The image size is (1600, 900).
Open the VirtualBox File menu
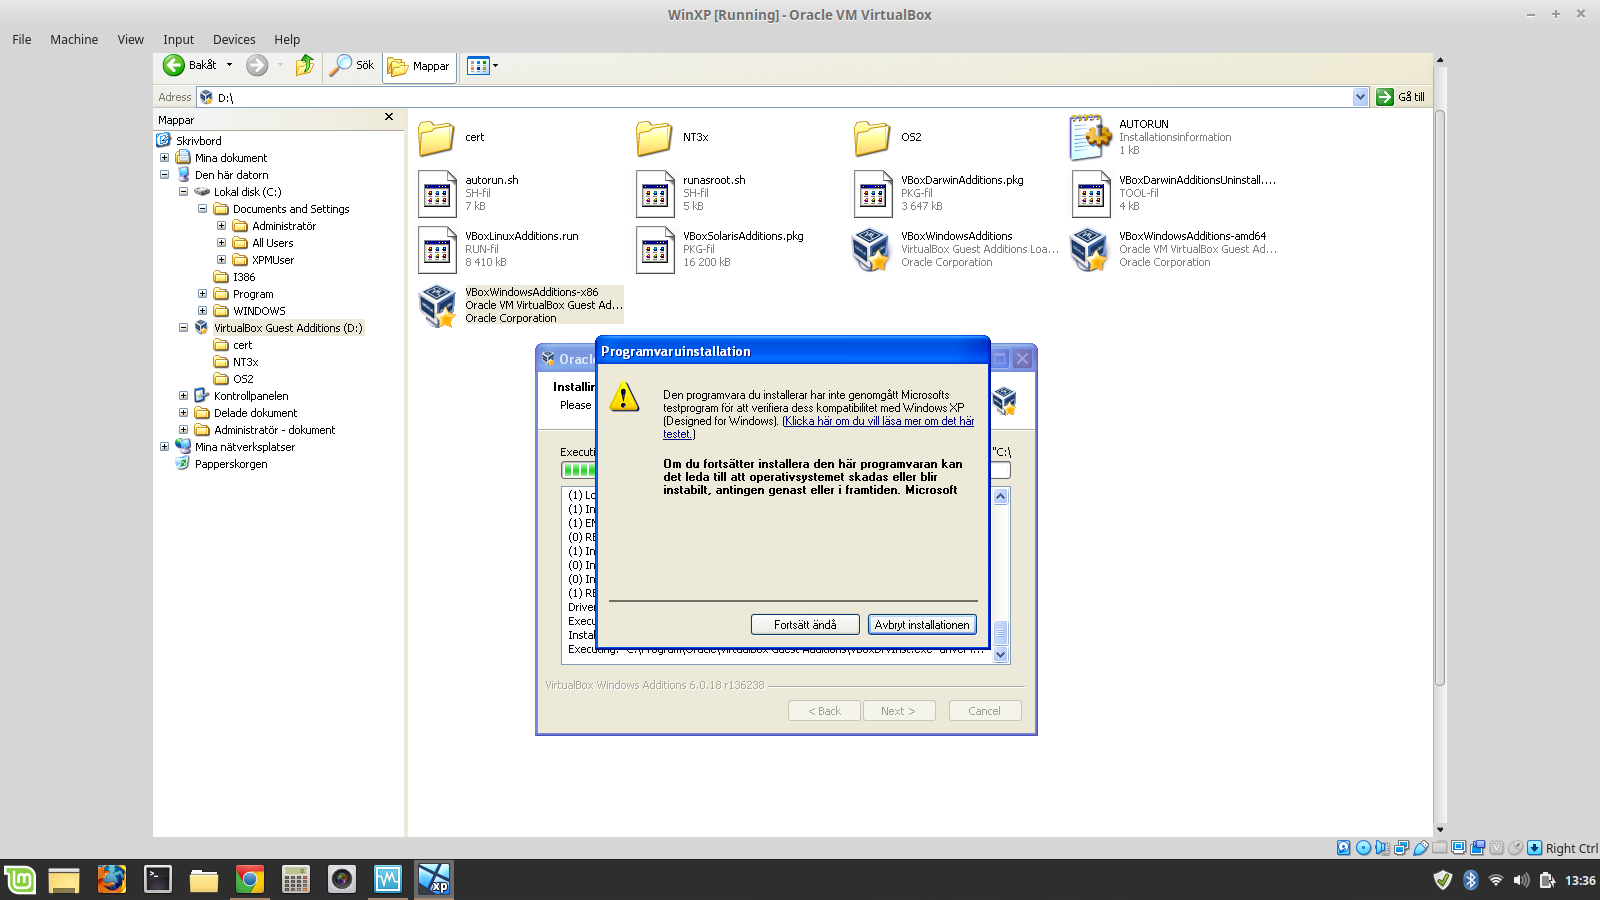click(22, 40)
